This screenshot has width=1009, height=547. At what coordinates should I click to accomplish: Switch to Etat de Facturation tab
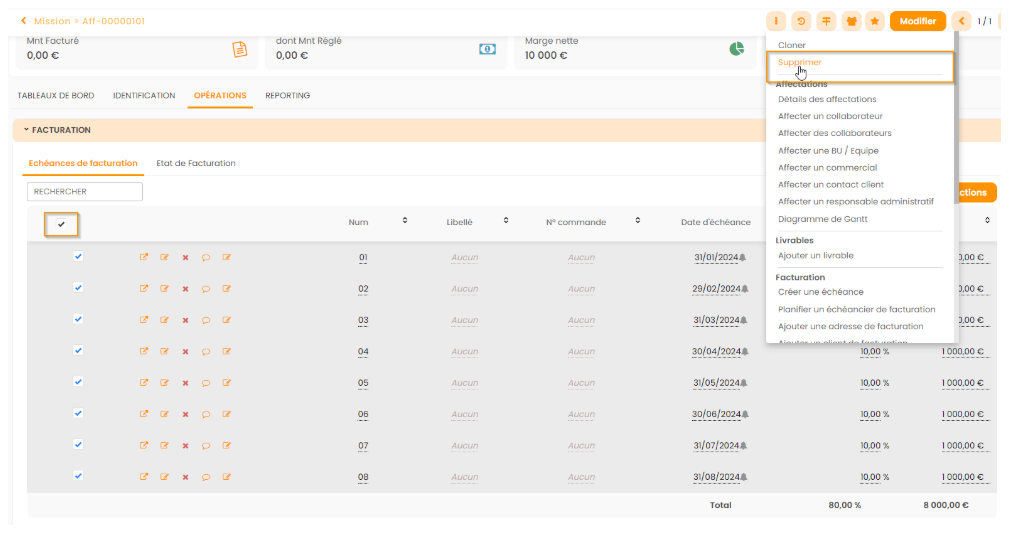click(x=196, y=163)
